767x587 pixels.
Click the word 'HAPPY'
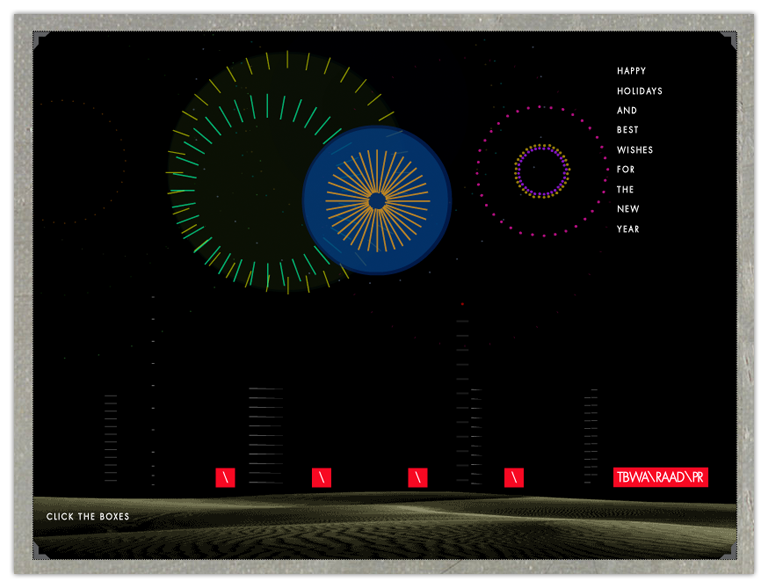coord(631,71)
